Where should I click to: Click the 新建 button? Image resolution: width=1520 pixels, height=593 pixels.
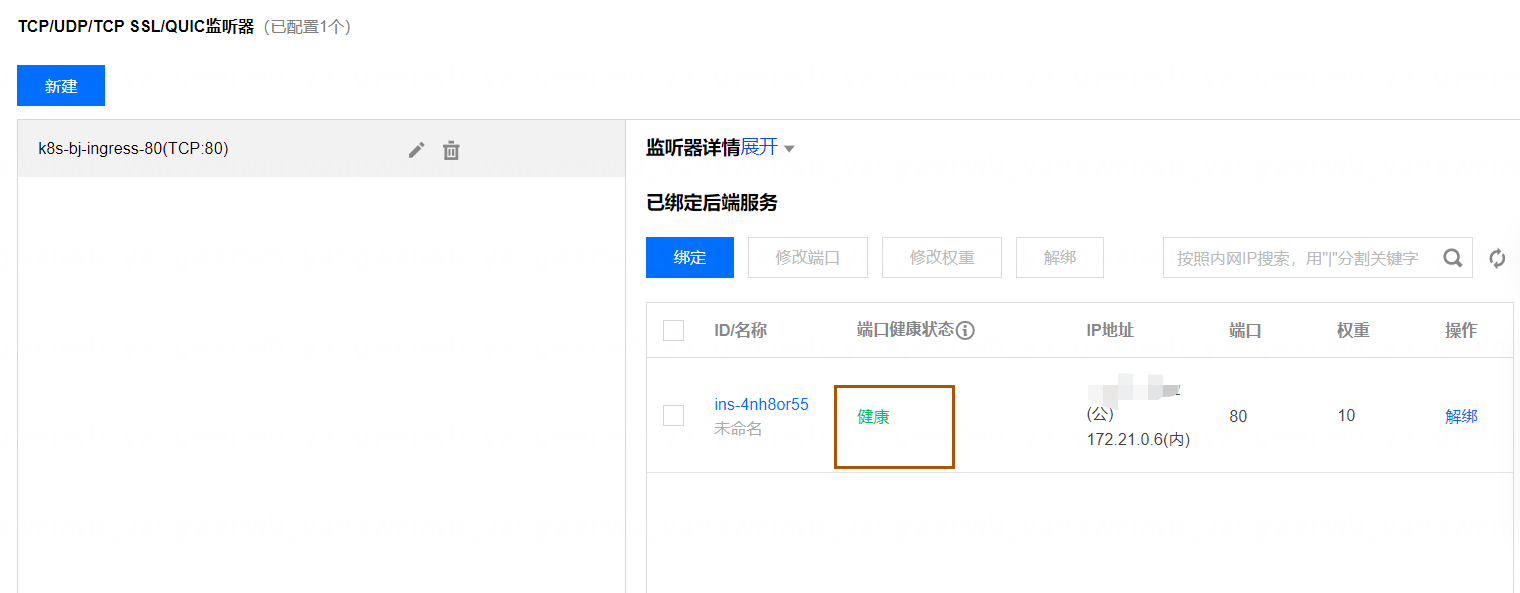pos(61,86)
